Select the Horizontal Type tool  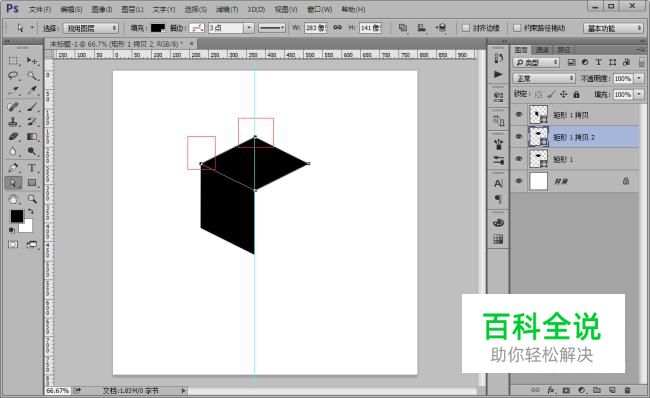click(x=32, y=168)
